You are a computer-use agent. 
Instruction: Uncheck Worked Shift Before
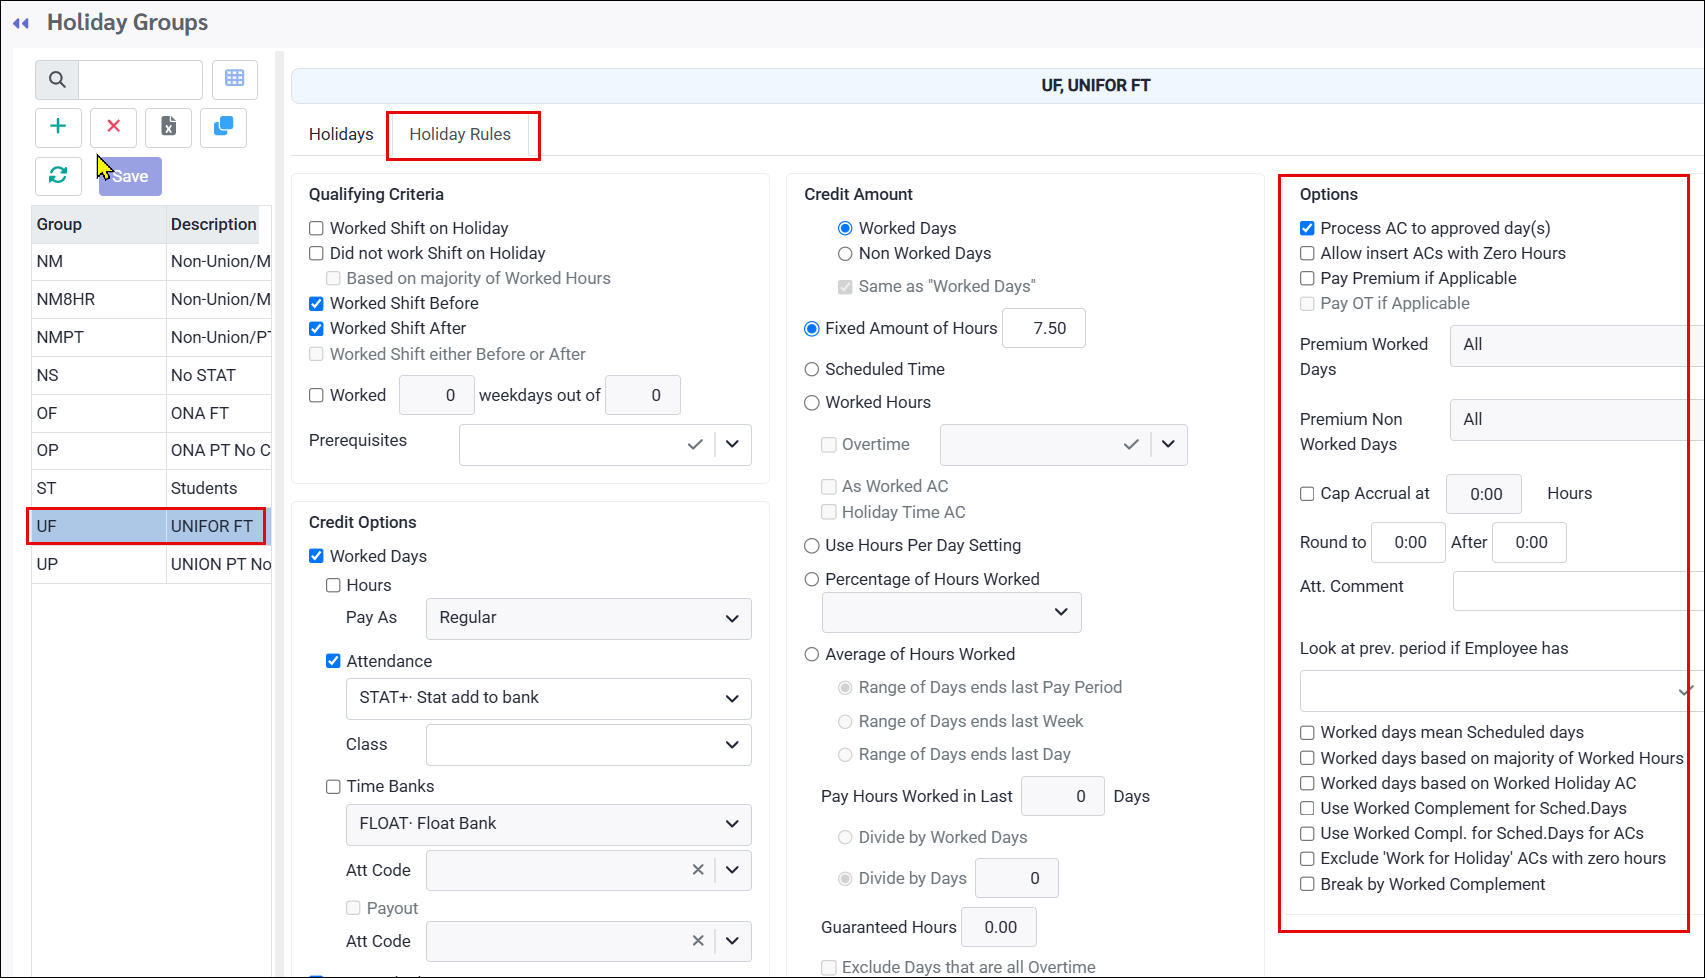tap(317, 303)
